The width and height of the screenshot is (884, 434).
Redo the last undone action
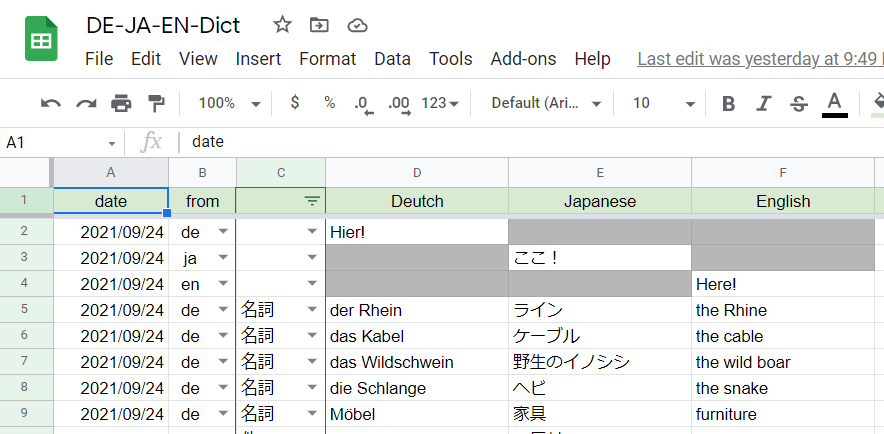[x=86, y=103]
